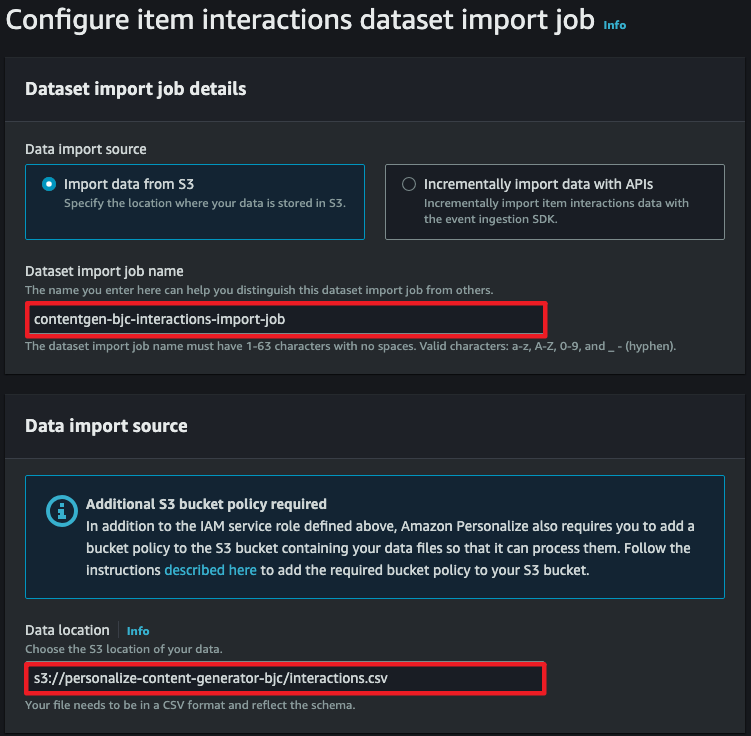Image resolution: width=751 pixels, height=736 pixels.
Task: Select the Import data from S3 radio button
Action: point(49,184)
